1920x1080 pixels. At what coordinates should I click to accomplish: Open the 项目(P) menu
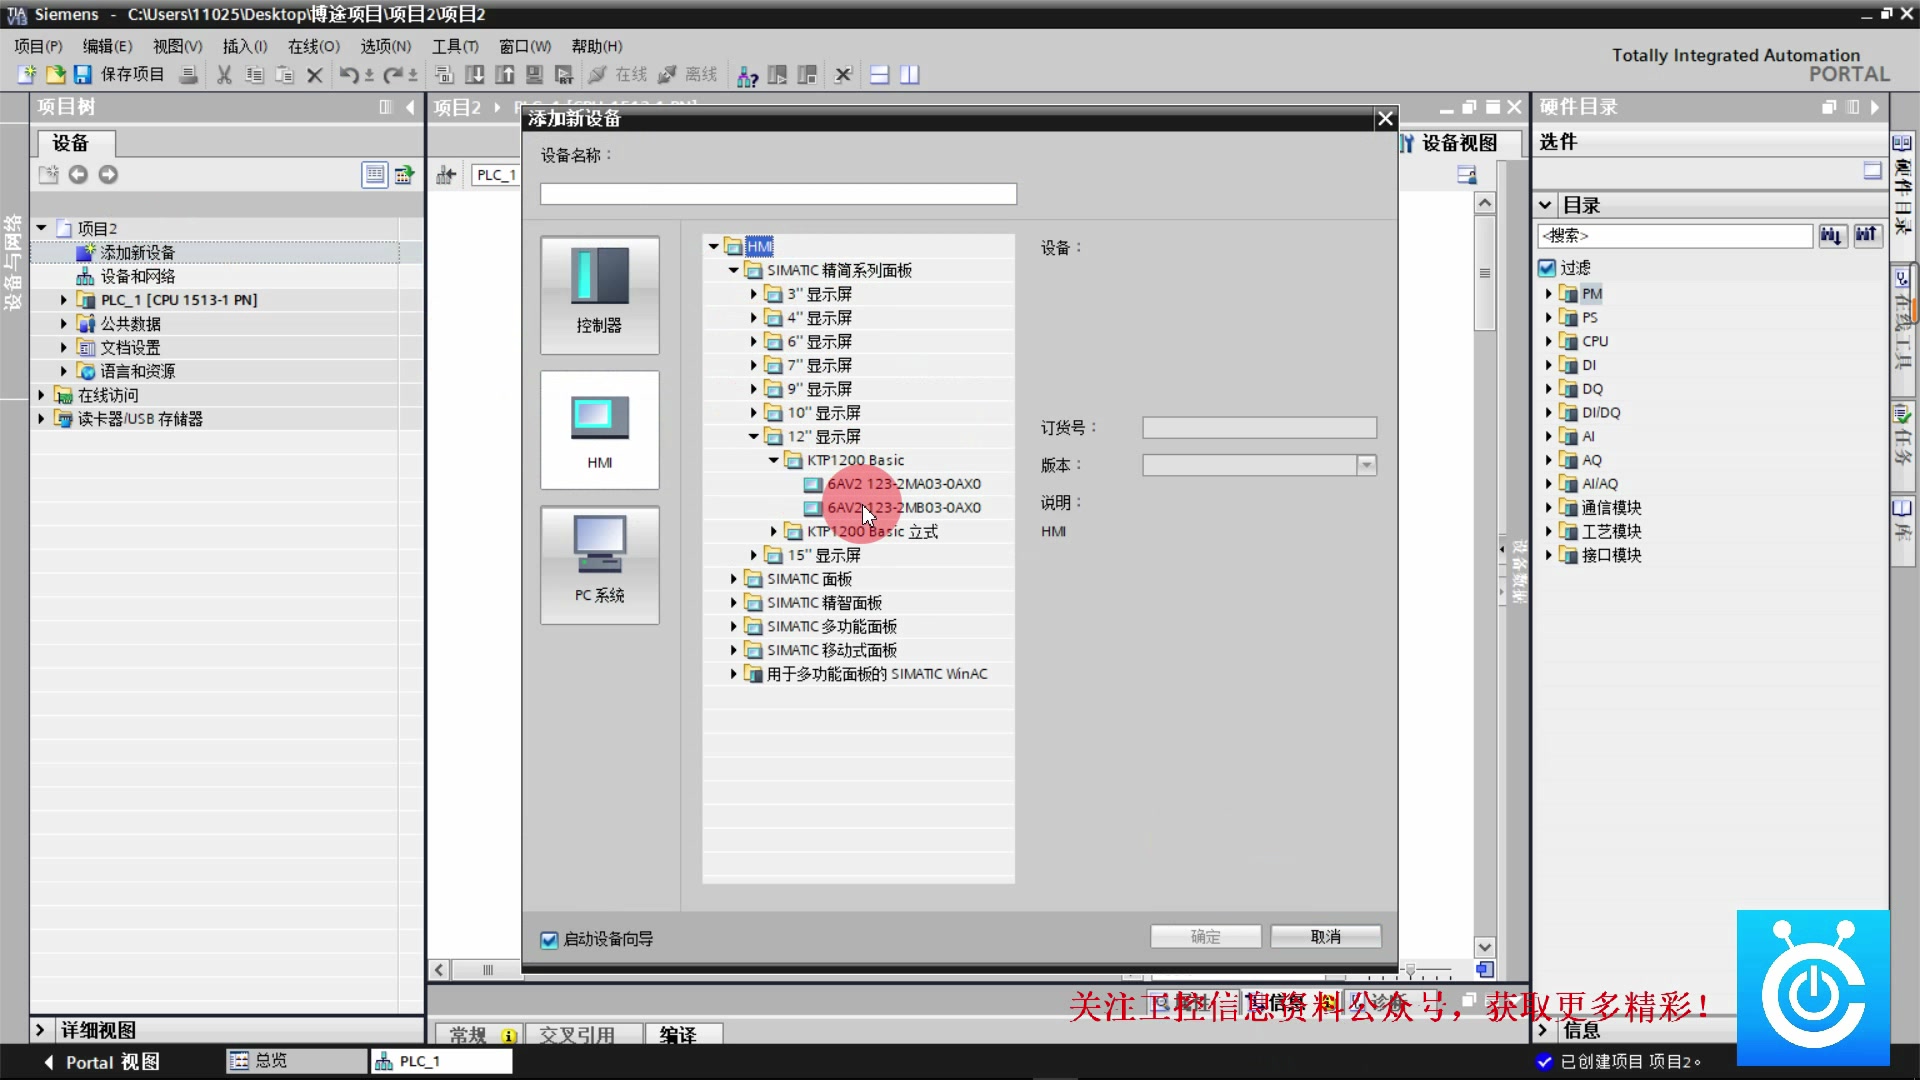tap(38, 46)
